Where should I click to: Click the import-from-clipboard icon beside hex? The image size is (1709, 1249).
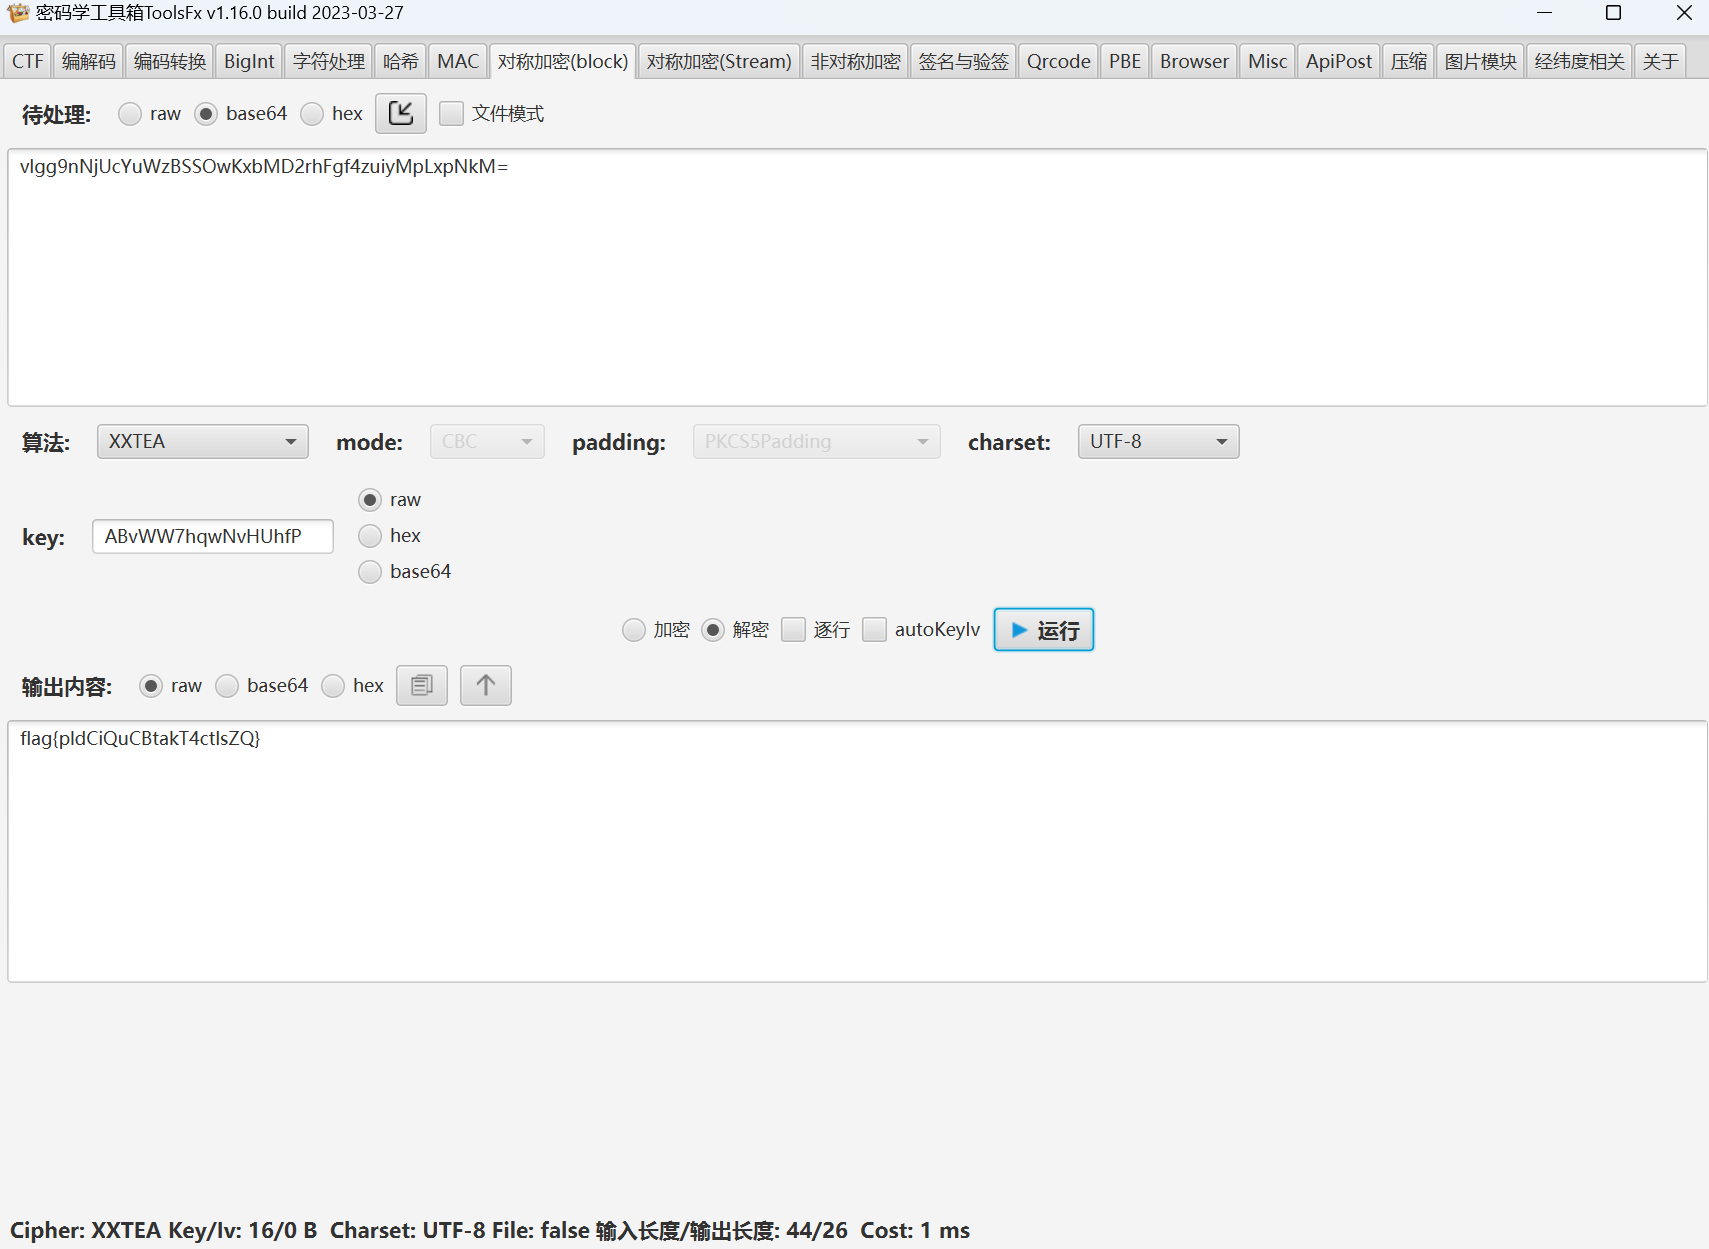click(401, 113)
